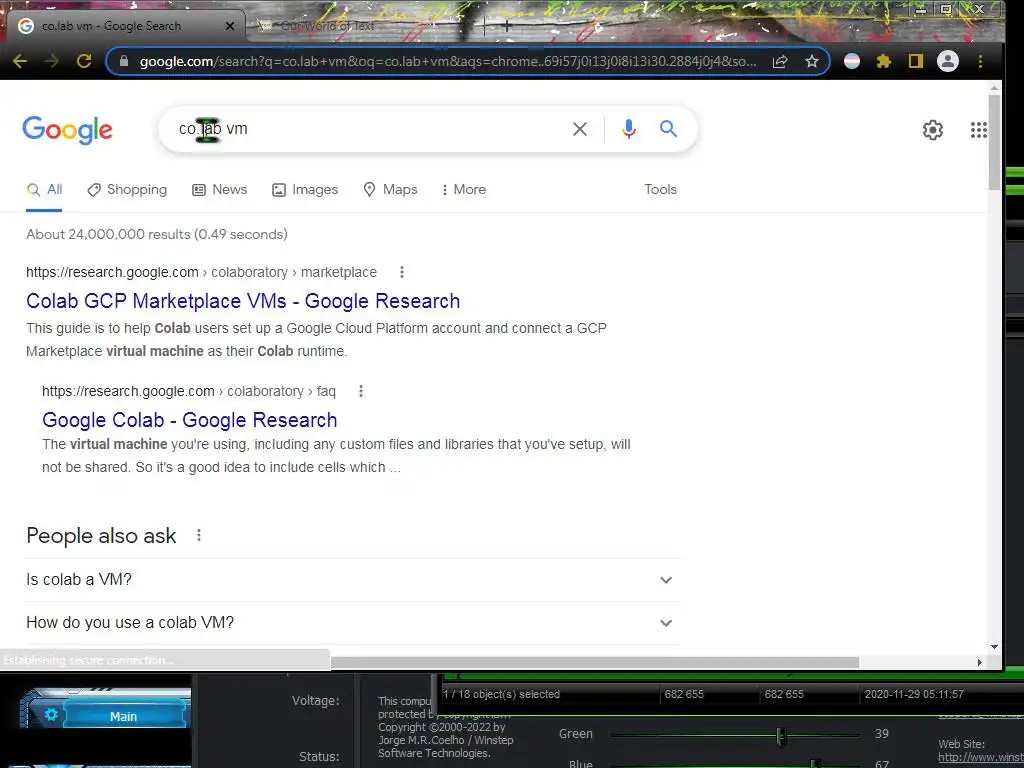Go to the Google logo homepage
The width and height of the screenshot is (1024, 768).
point(67,130)
